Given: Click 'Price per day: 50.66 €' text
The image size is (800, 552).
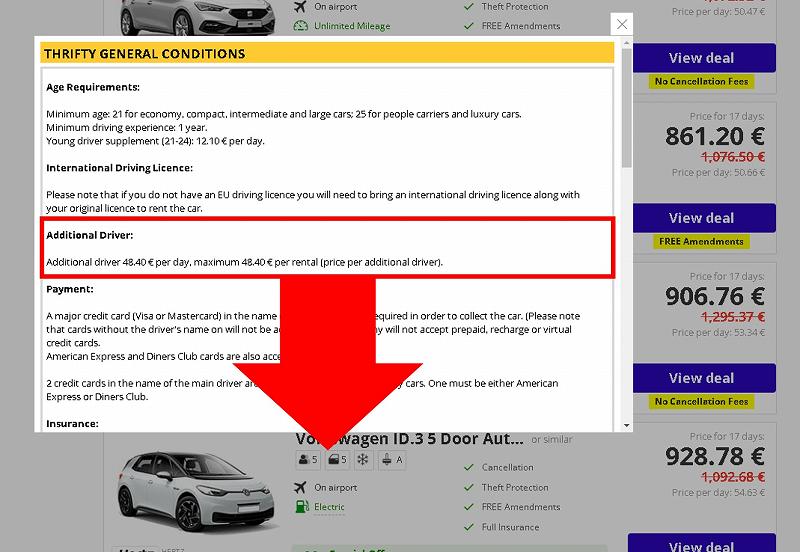Looking at the screenshot, I should [x=718, y=172].
